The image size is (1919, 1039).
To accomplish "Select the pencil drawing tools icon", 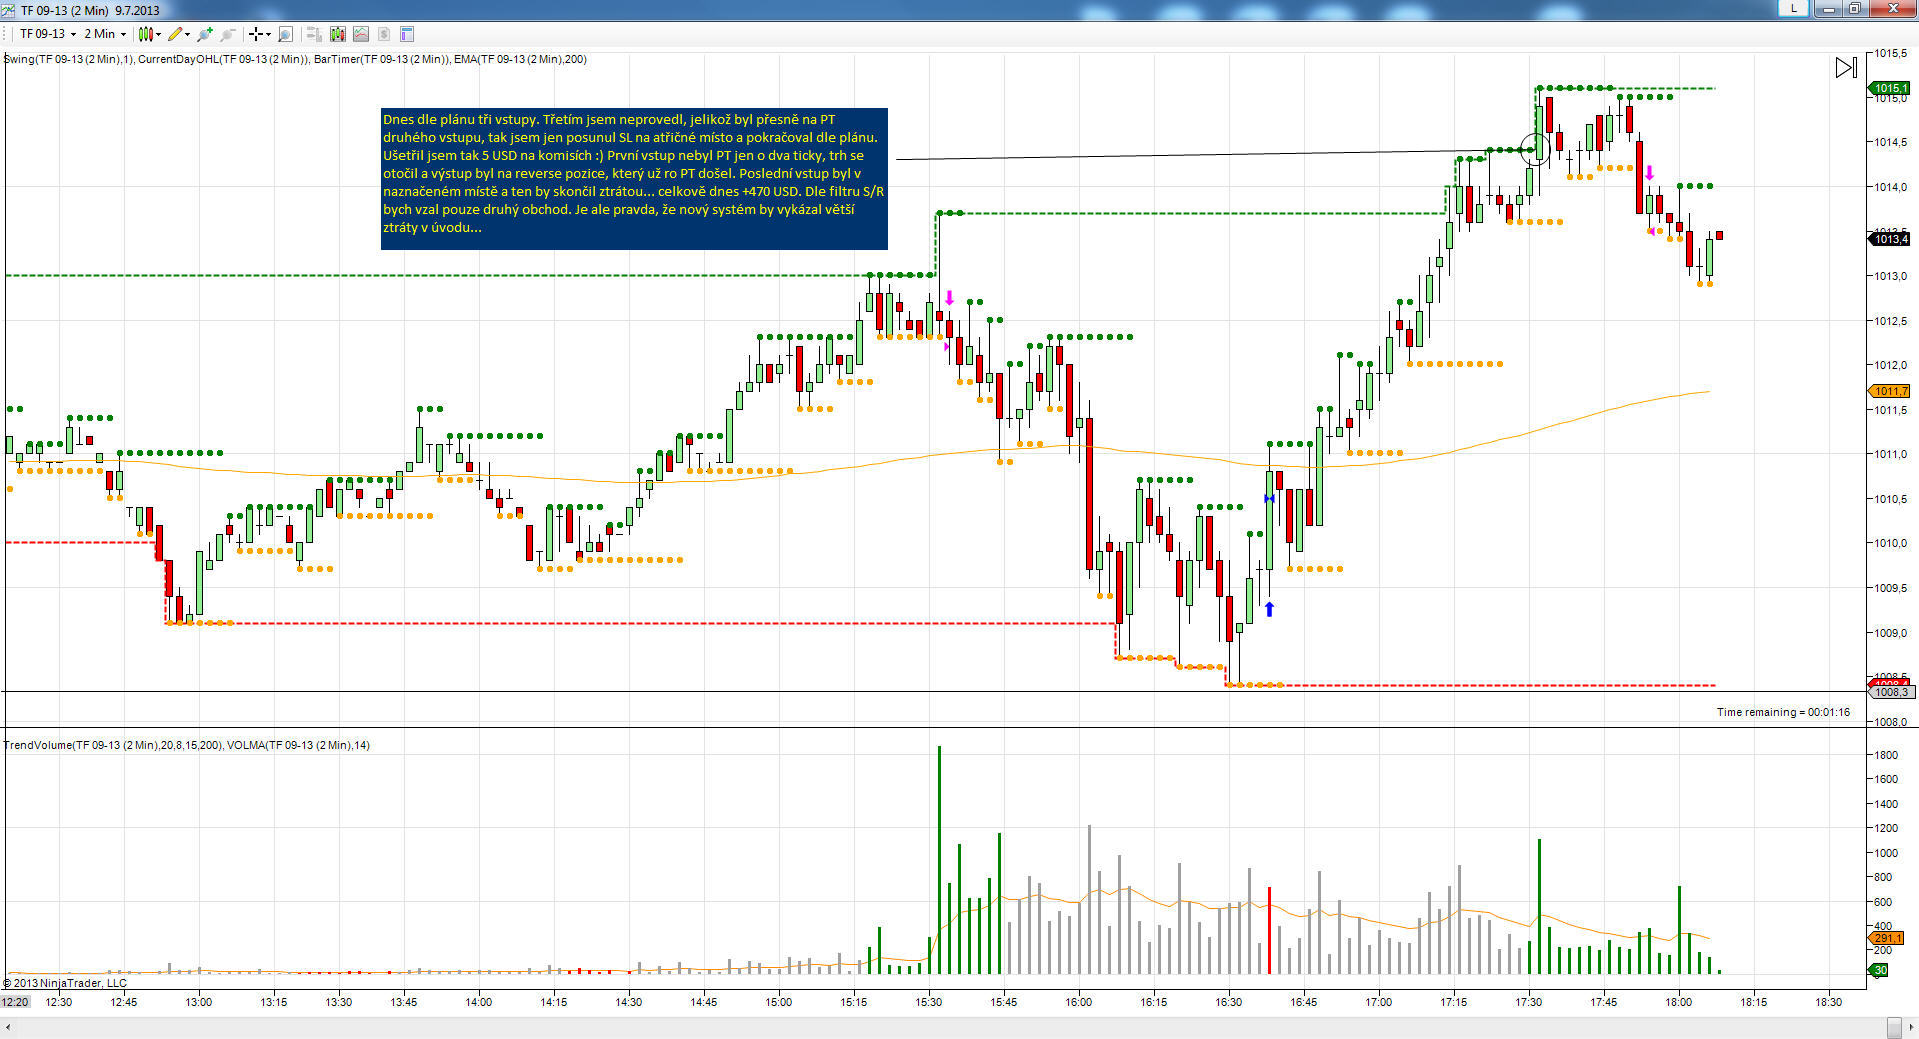I will 175,34.
